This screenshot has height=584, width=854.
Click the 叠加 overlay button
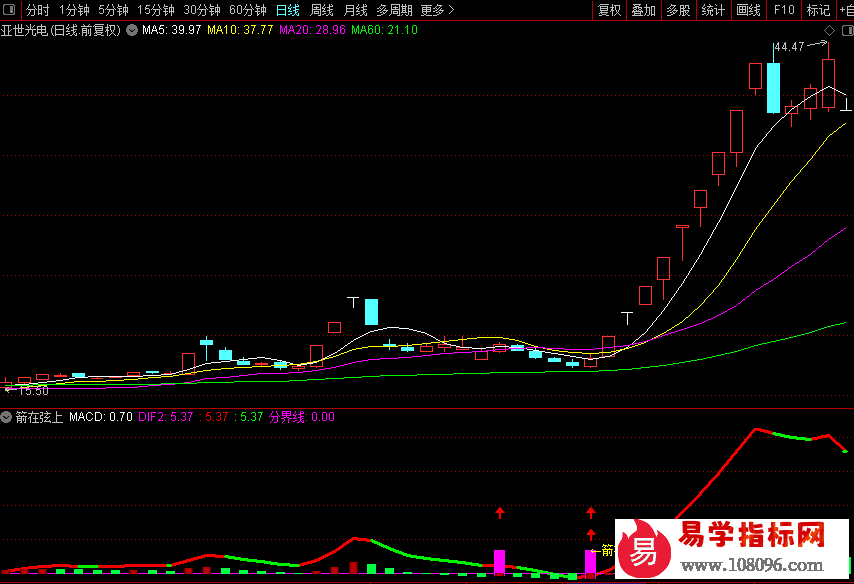click(x=643, y=10)
